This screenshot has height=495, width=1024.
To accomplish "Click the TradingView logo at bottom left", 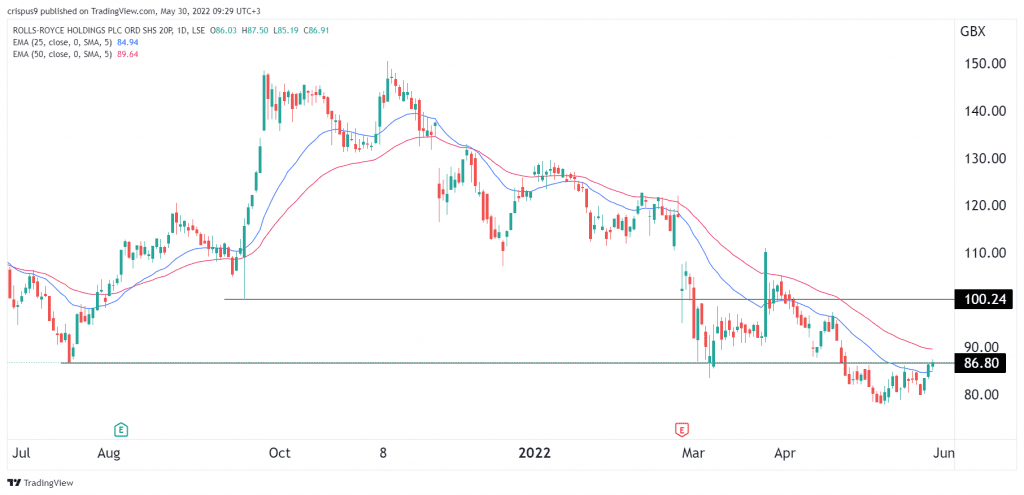I will (40, 483).
